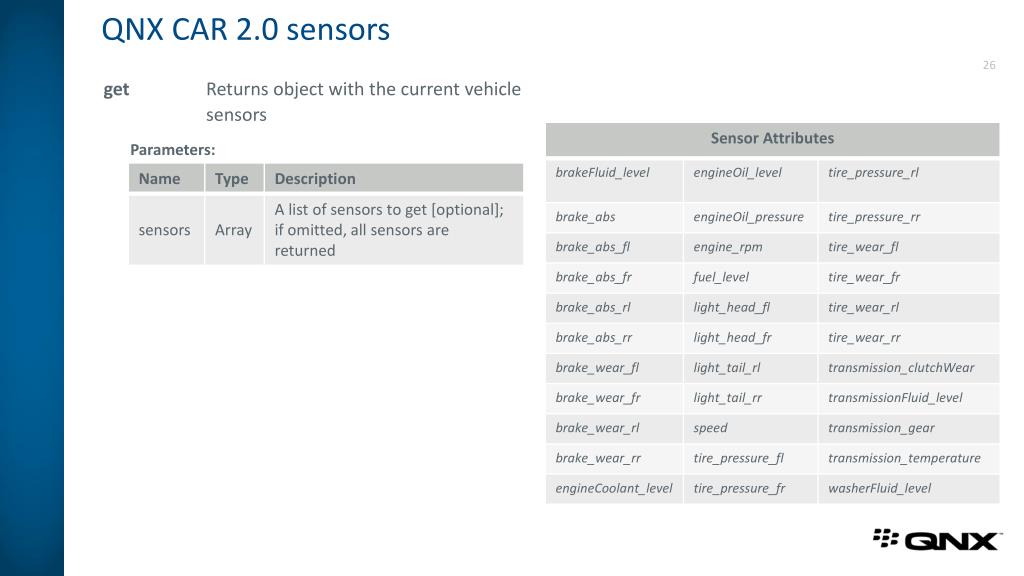This screenshot has height=576, width=1024.
Task: Click the speed attribute cell
Action: tap(750, 428)
